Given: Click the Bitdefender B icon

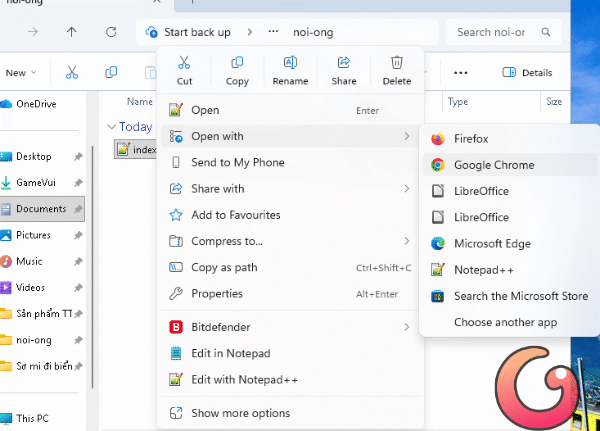Looking at the screenshot, I should coord(176,327).
